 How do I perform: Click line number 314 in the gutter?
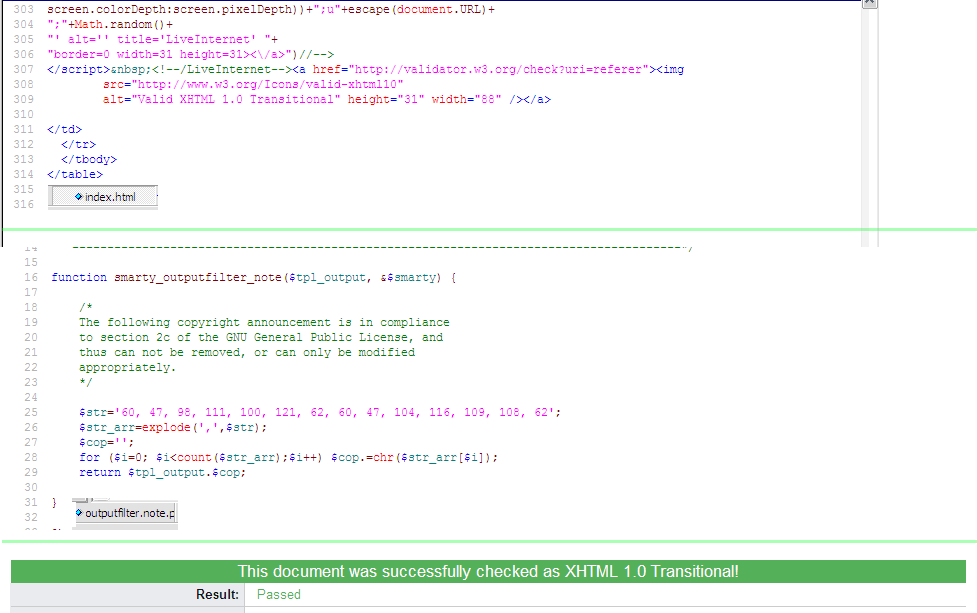(24, 174)
